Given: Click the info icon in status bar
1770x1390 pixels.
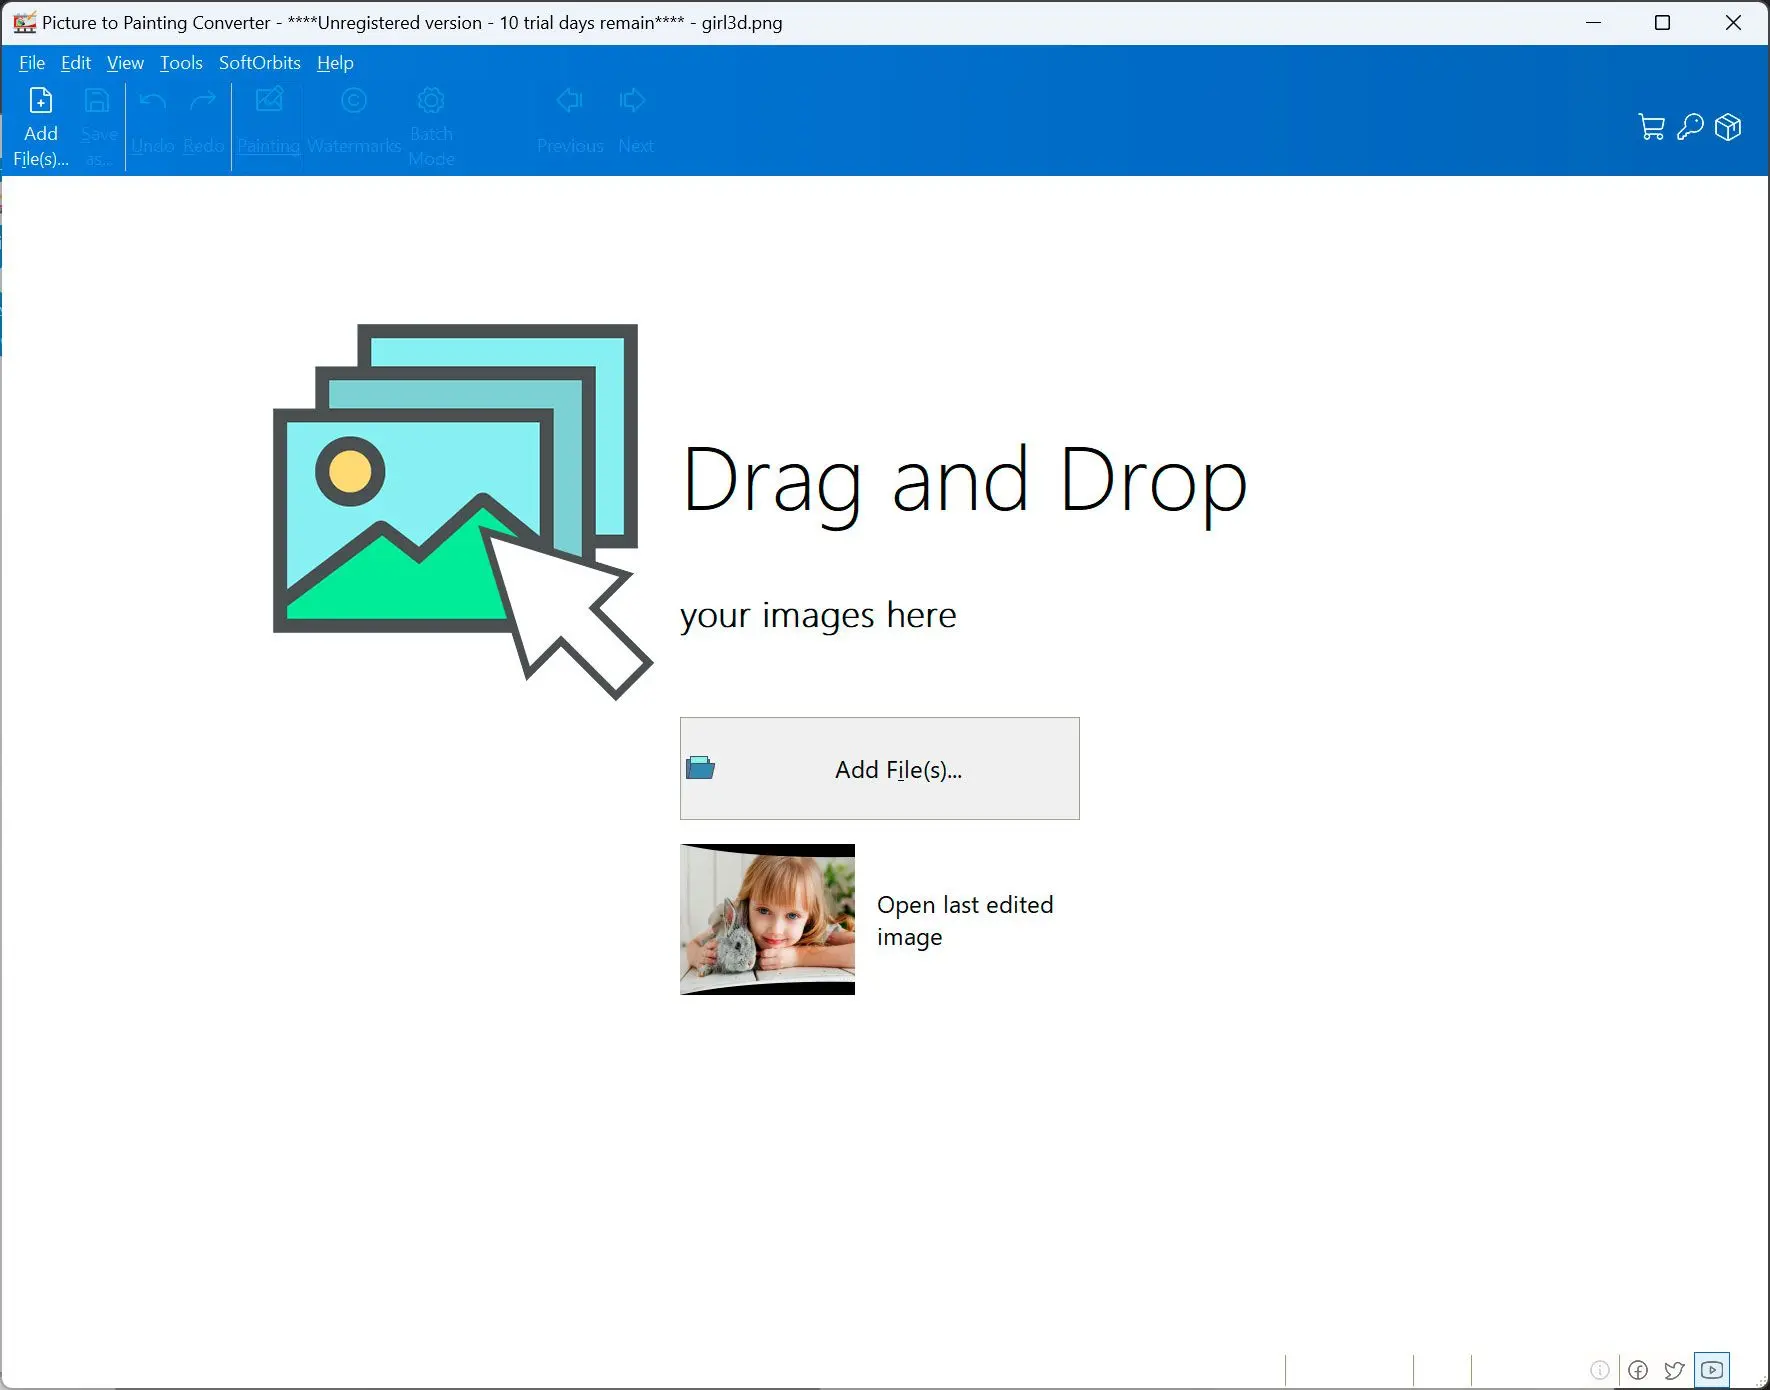Looking at the screenshot, I should [1600, 1370].
